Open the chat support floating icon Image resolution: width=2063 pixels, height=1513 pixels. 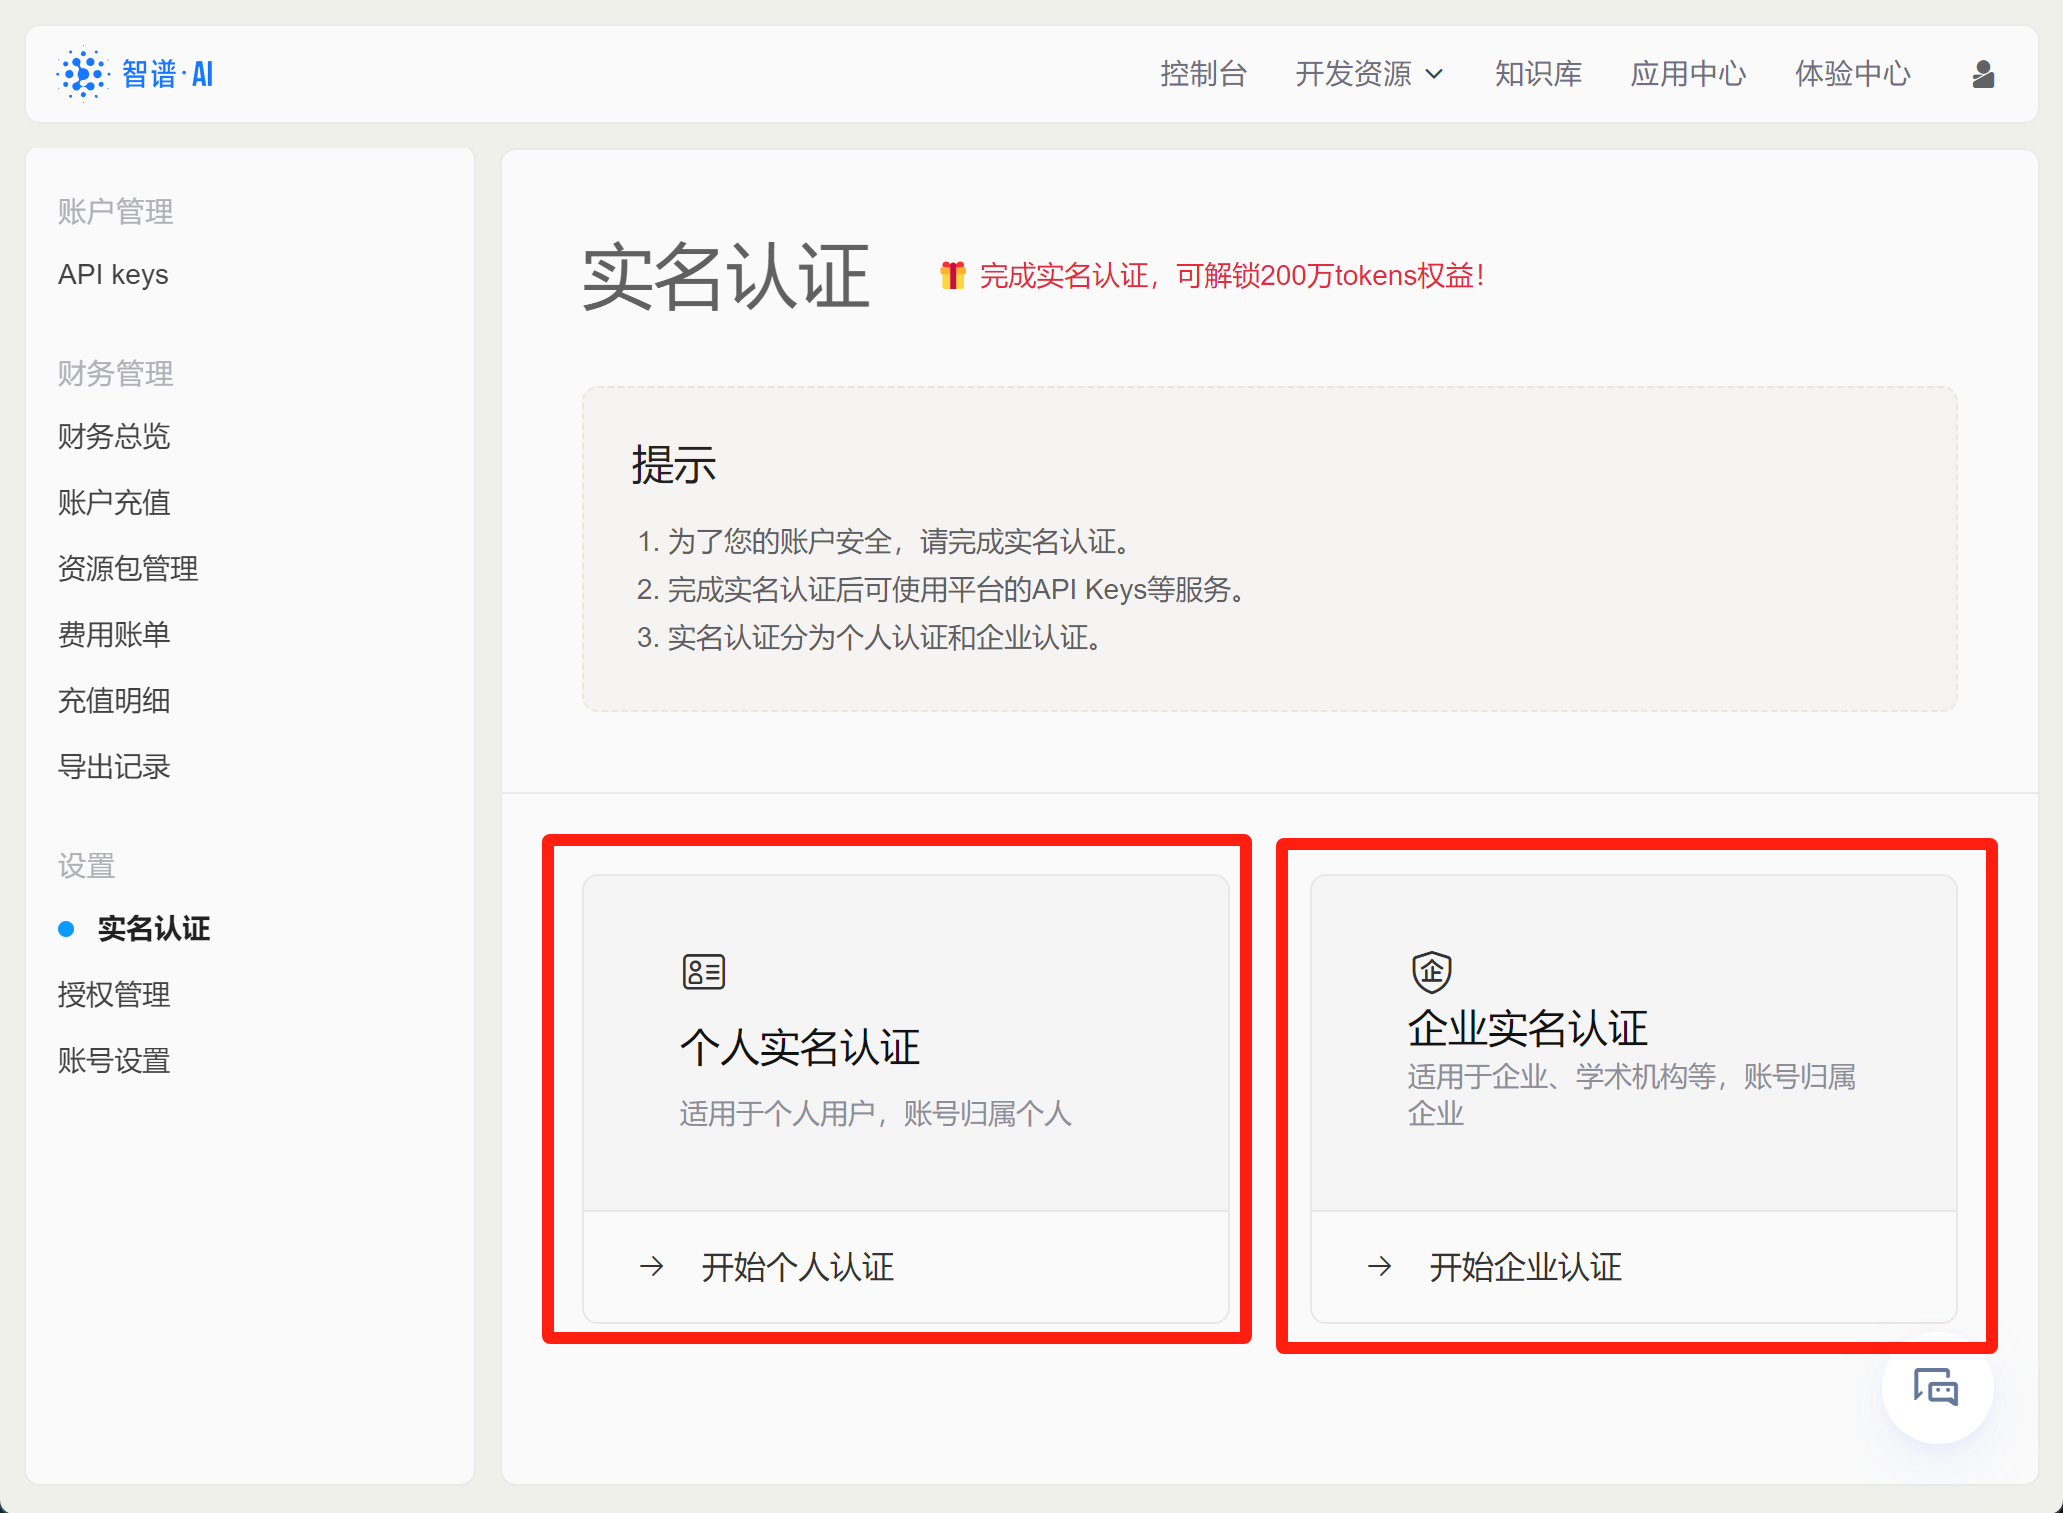click(1936, 1387)
